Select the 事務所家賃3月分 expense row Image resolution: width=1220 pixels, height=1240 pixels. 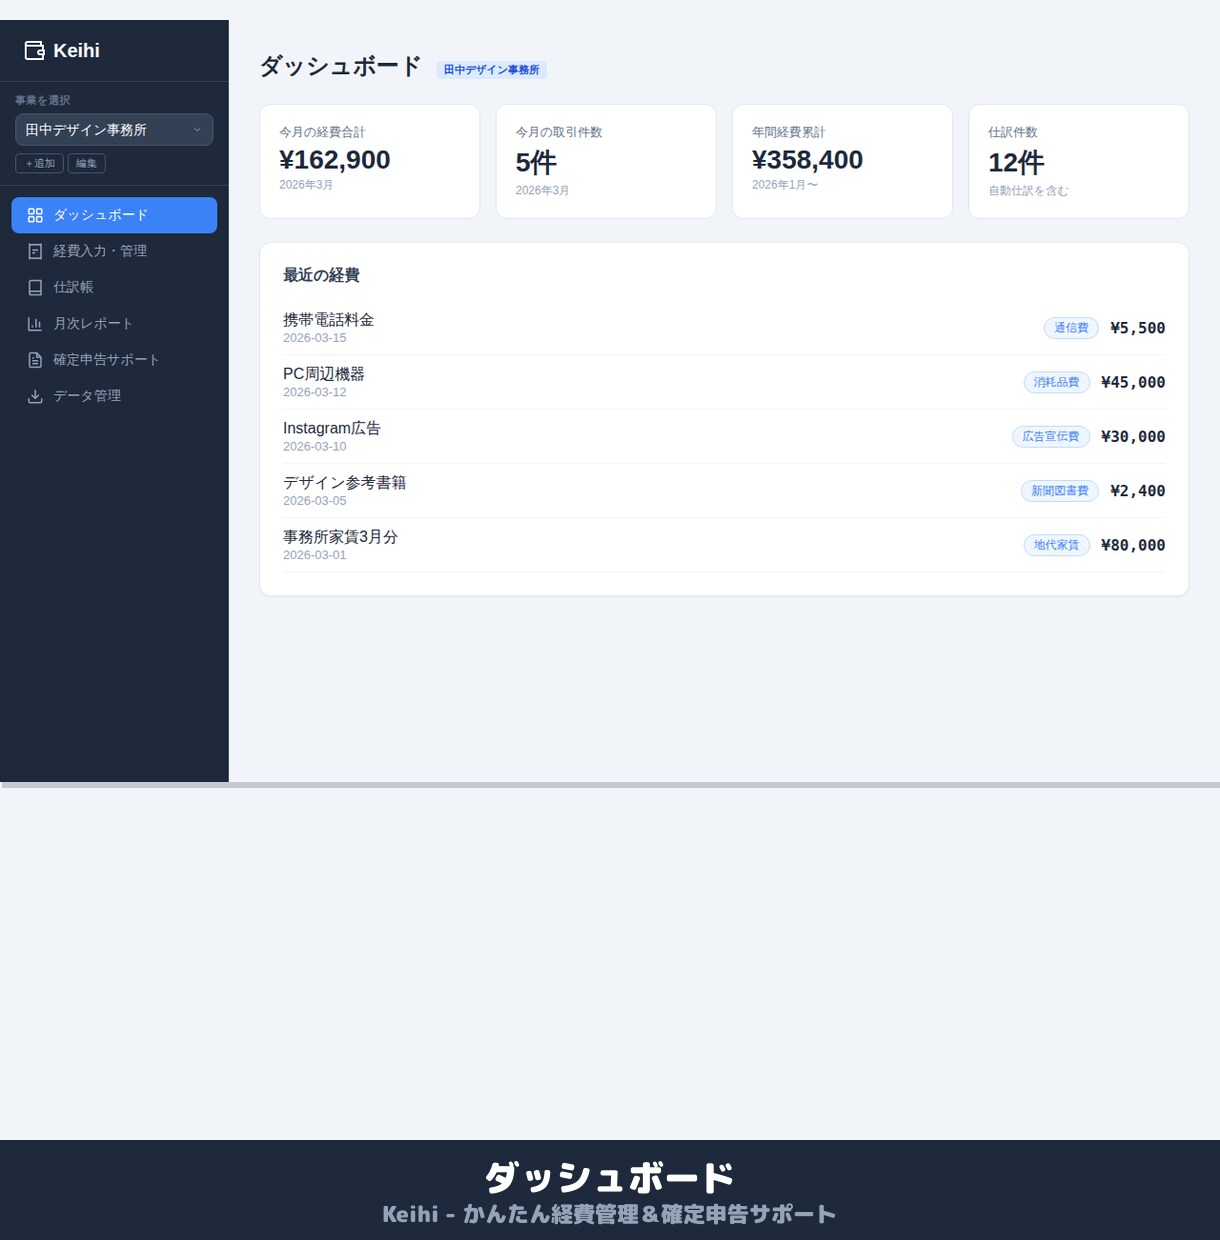coord(724,544)
